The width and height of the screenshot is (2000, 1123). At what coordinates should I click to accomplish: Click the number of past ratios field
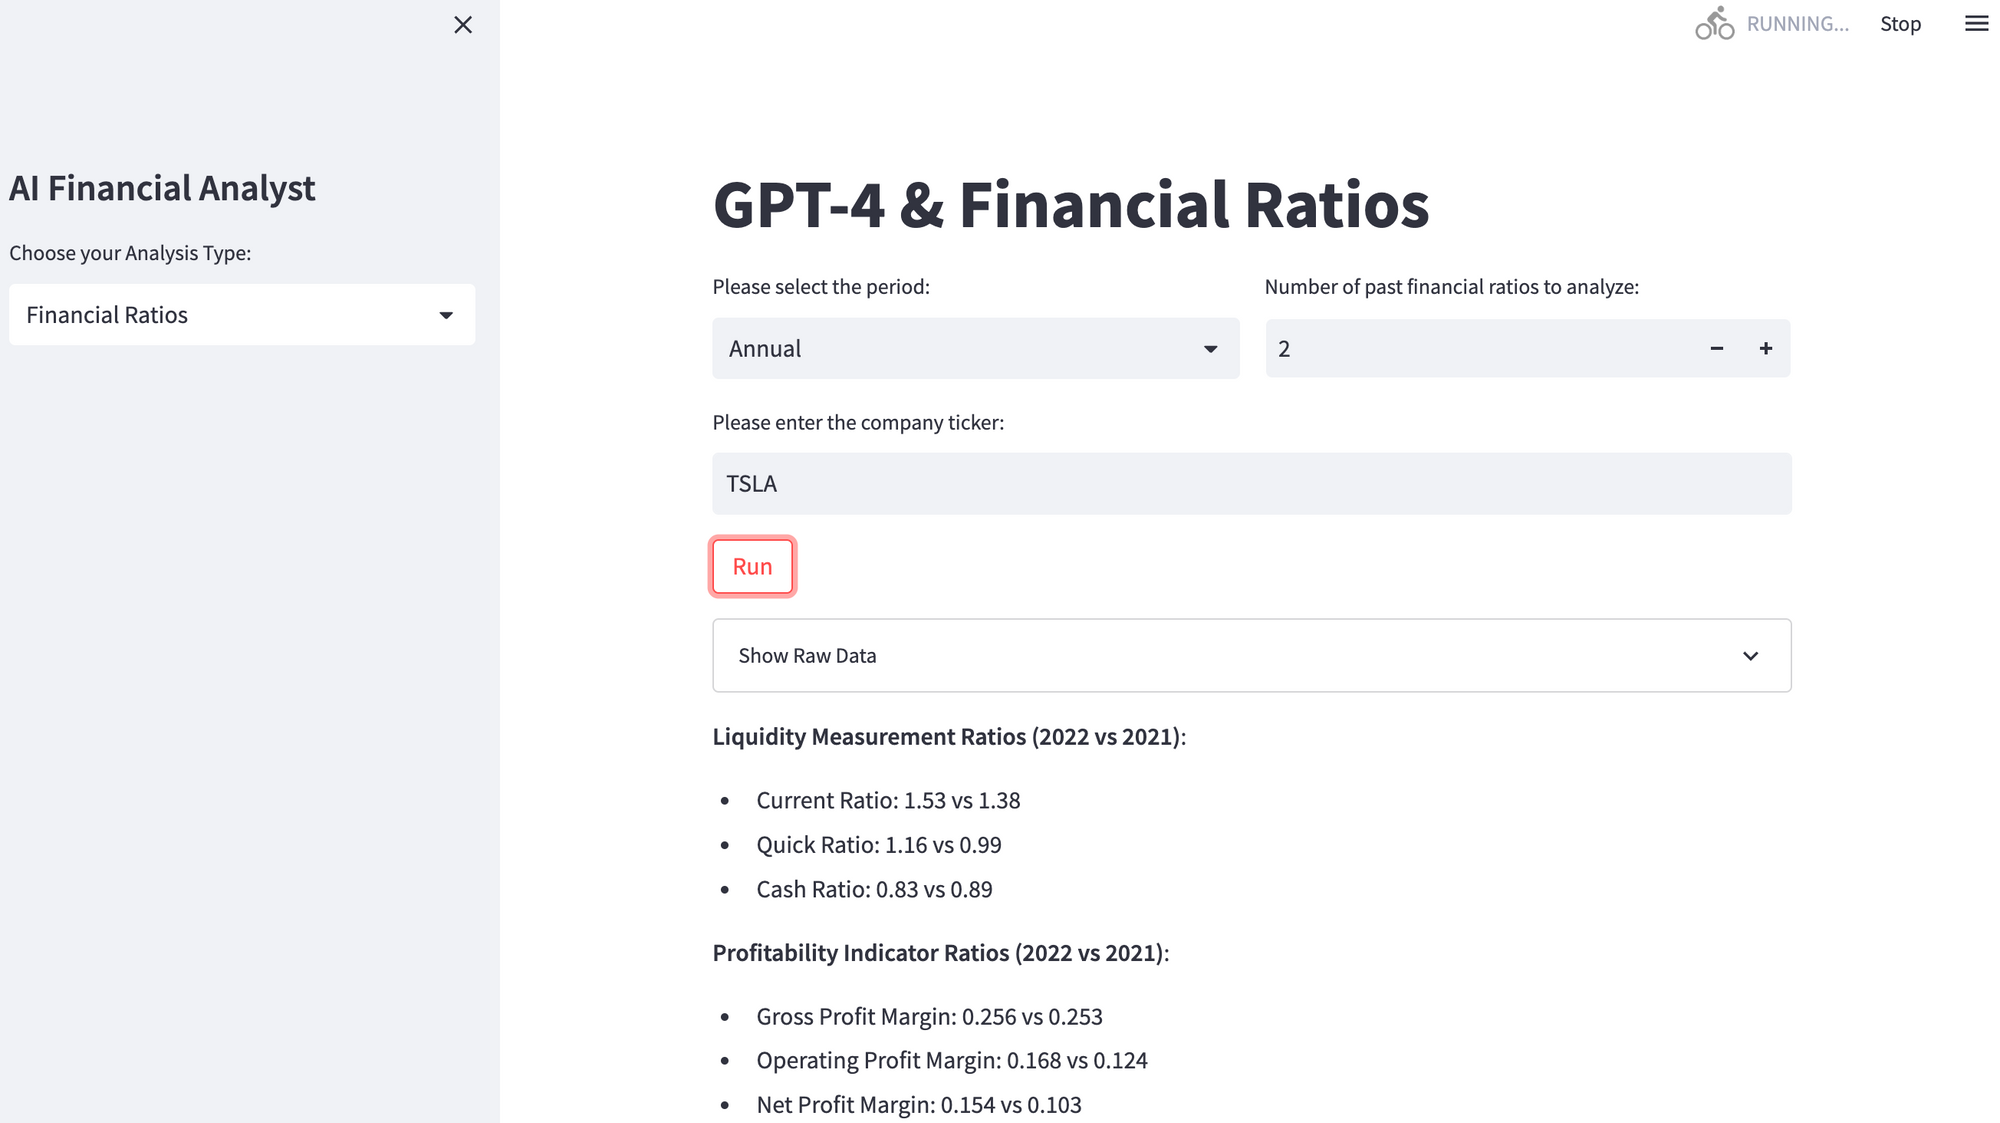tap(1480, 348)
